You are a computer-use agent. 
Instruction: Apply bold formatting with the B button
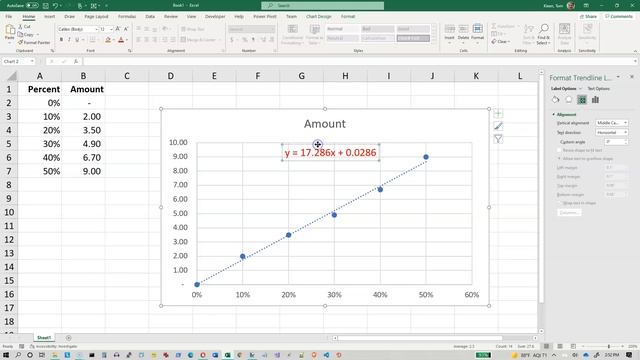pyautogui.click(x=61, y=40)
